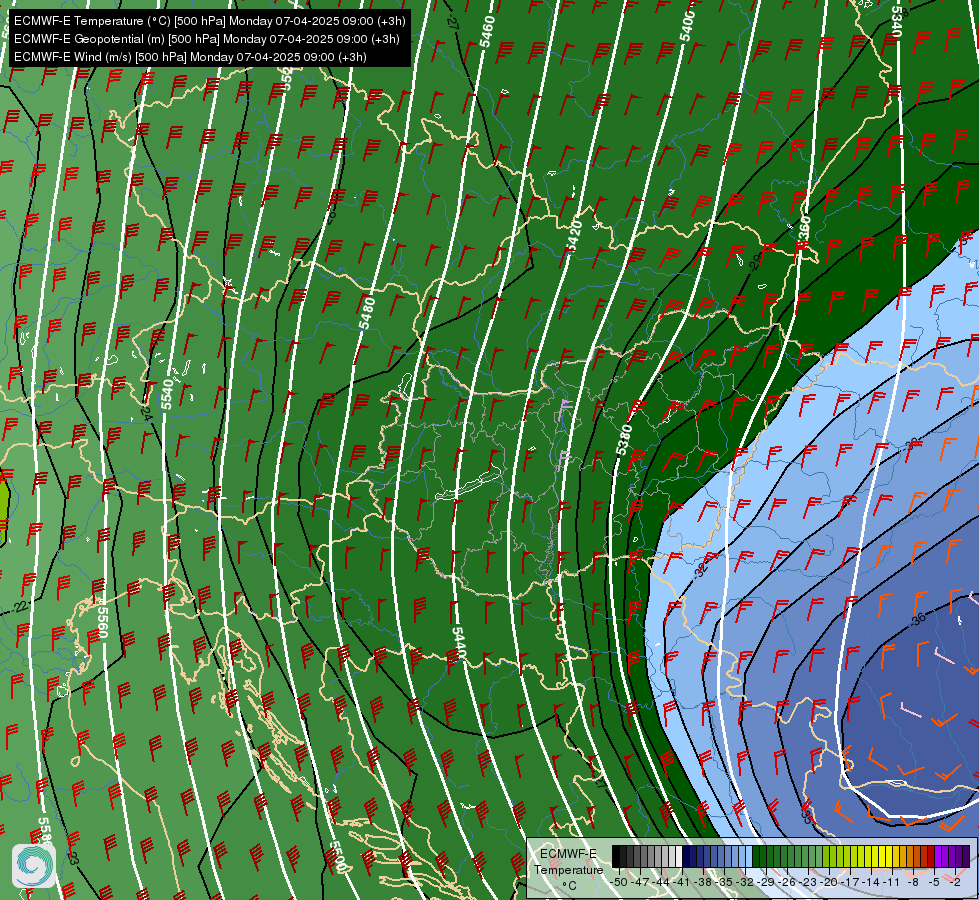This screenshot has height=900, width=979.
Task: Click the -29 isotherm label on the map
Action: coord(756,263)
